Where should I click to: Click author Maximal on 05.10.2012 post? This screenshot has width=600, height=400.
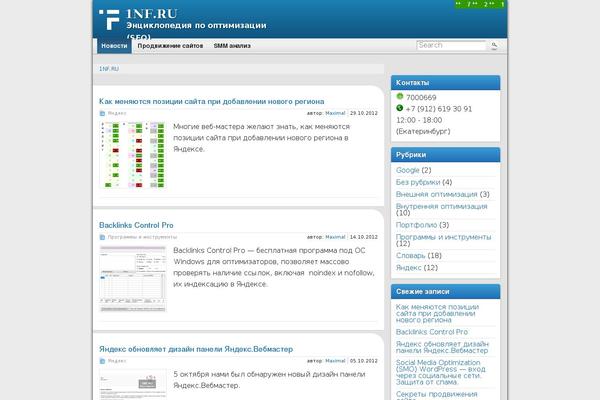[335, 361]
